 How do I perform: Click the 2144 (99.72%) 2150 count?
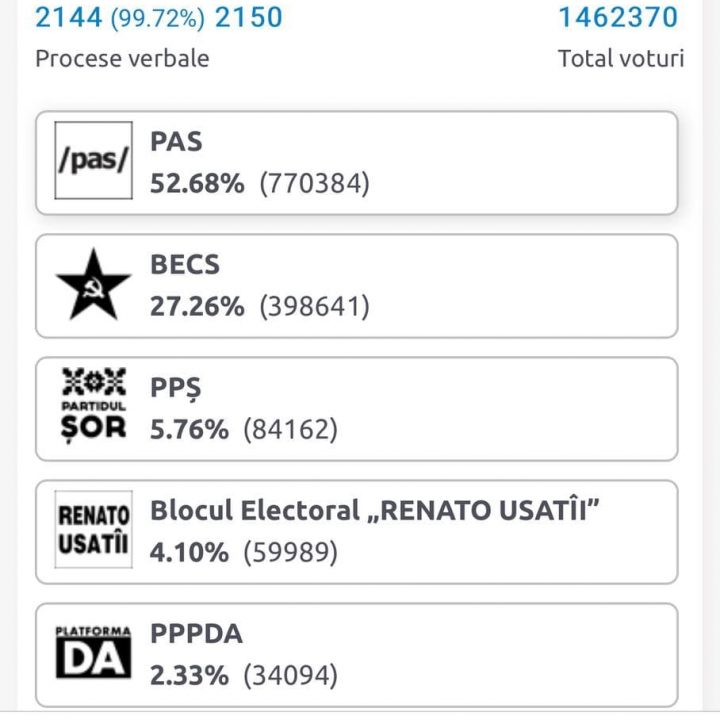[x=158, y=17]
